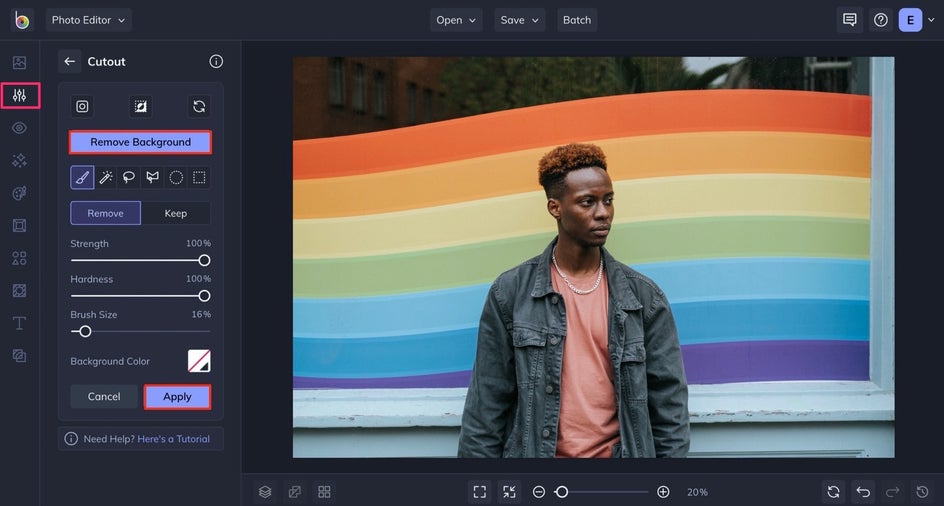Expand the Photo Editor dropdown

(88, 20)
